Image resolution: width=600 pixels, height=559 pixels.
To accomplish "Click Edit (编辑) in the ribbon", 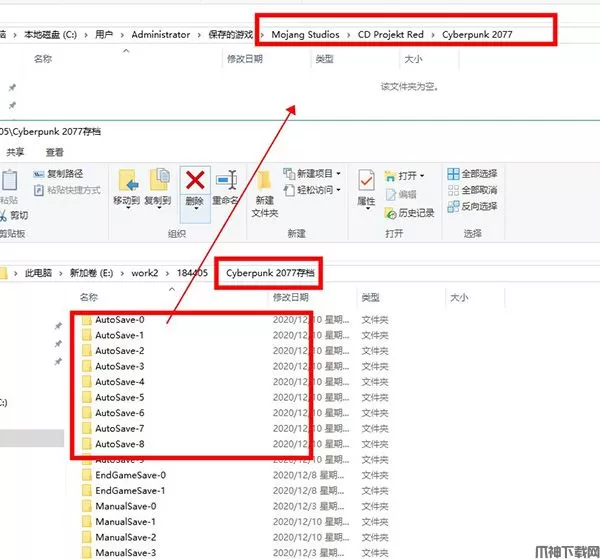I will [401, 194].
